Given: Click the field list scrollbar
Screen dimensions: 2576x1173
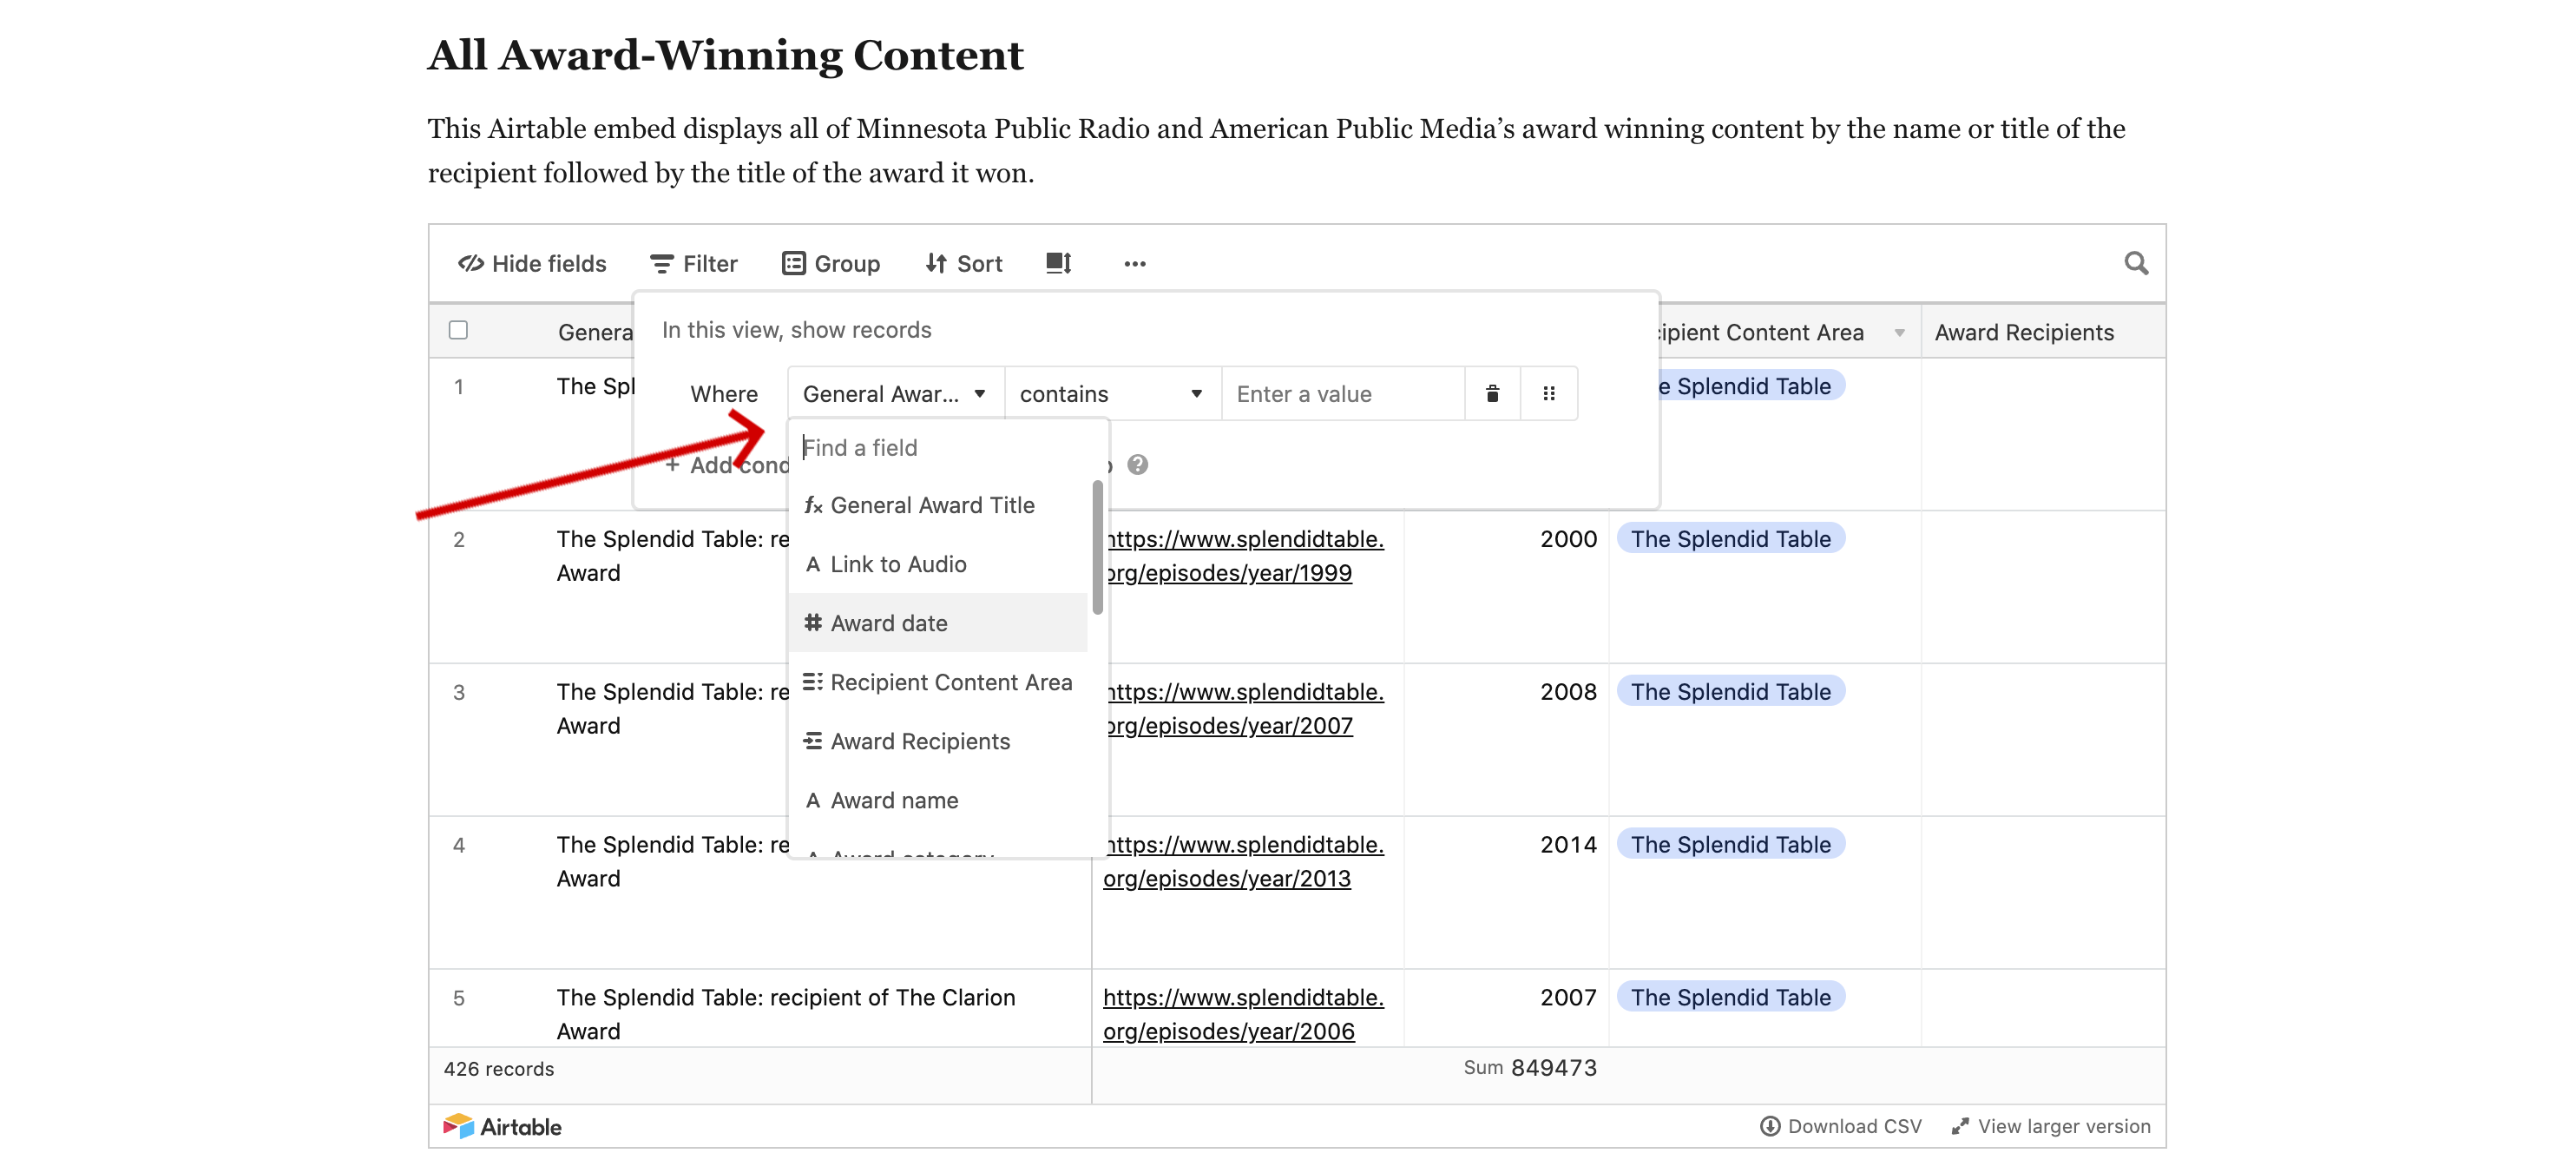Looking at the screenshot, I should 1097,547.
